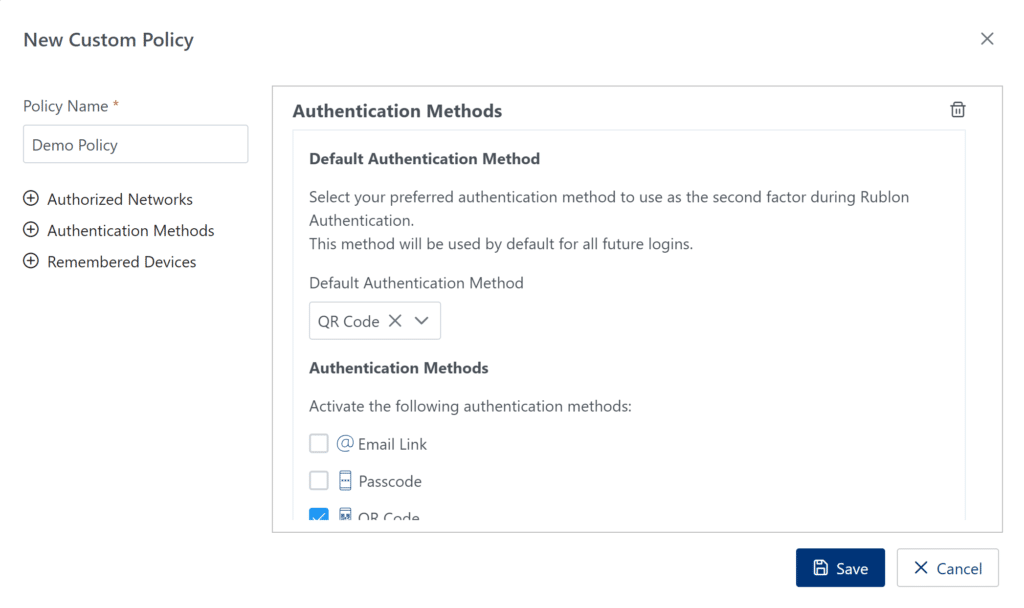
Task: Click the plus icon beside Authentication Methods
Action: tap(31, 230)
